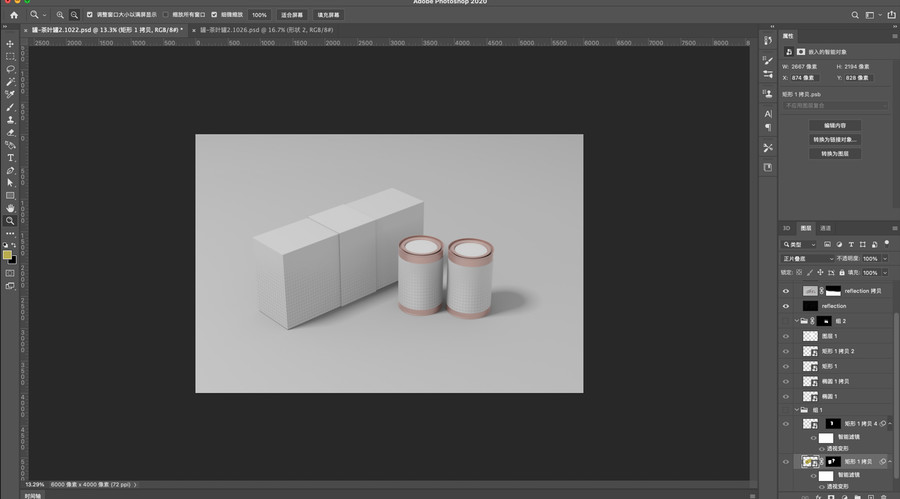This screenshot has width=900, height=499.
Task: Hide the reflection layer
Action: tap(786, 306)
